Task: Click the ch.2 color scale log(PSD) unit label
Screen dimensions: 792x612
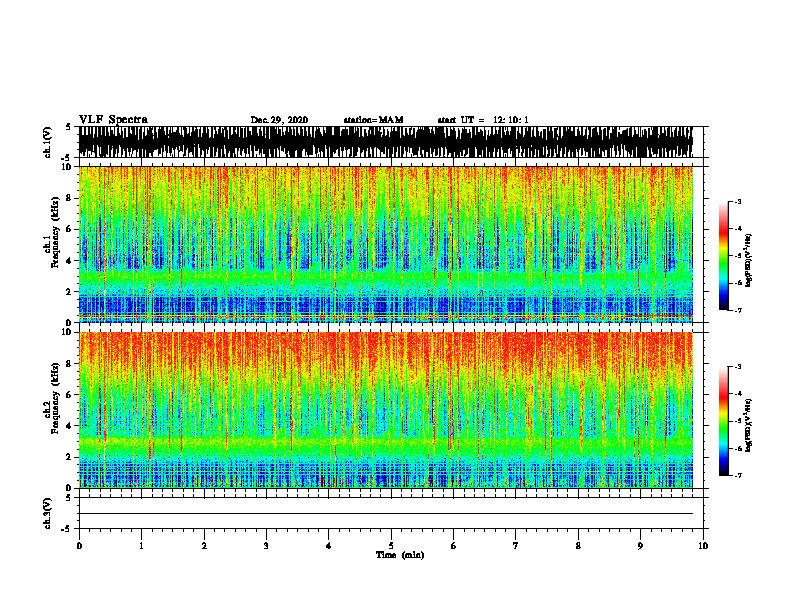Action: (748, 426)
